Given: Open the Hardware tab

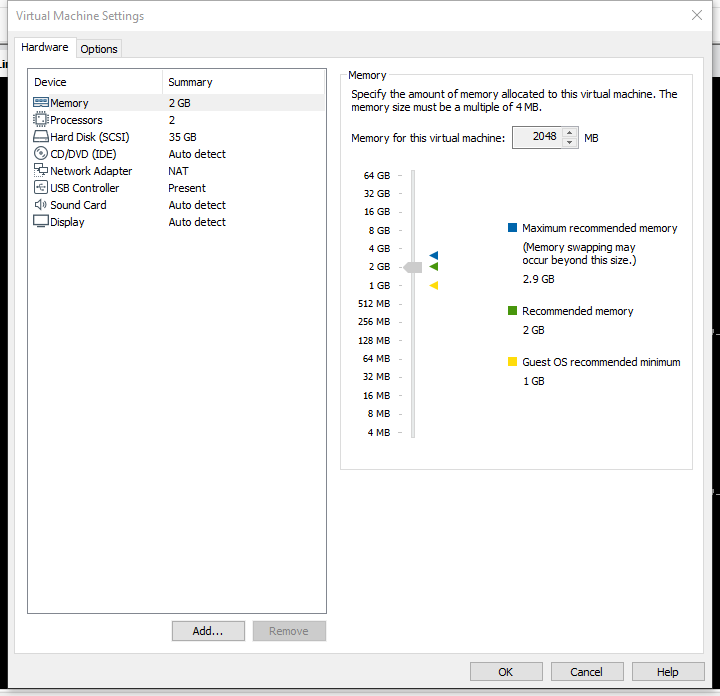Looking at the screenshot, I should pyautogui.click(x=45, y=48).
